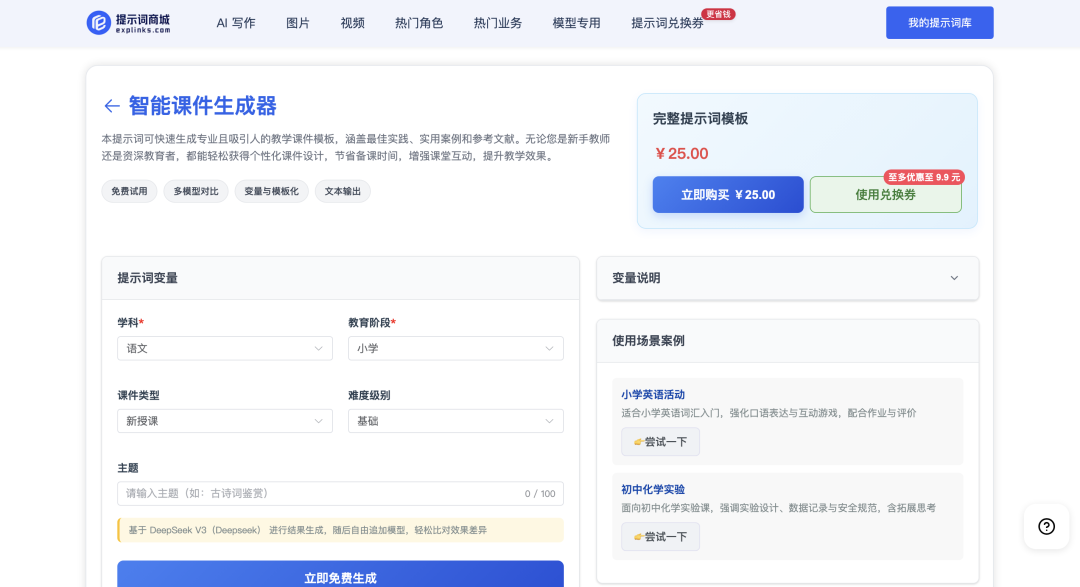Open the AI 写作 menu
Screen dimensions: 1080x587
tap(236, 23)
